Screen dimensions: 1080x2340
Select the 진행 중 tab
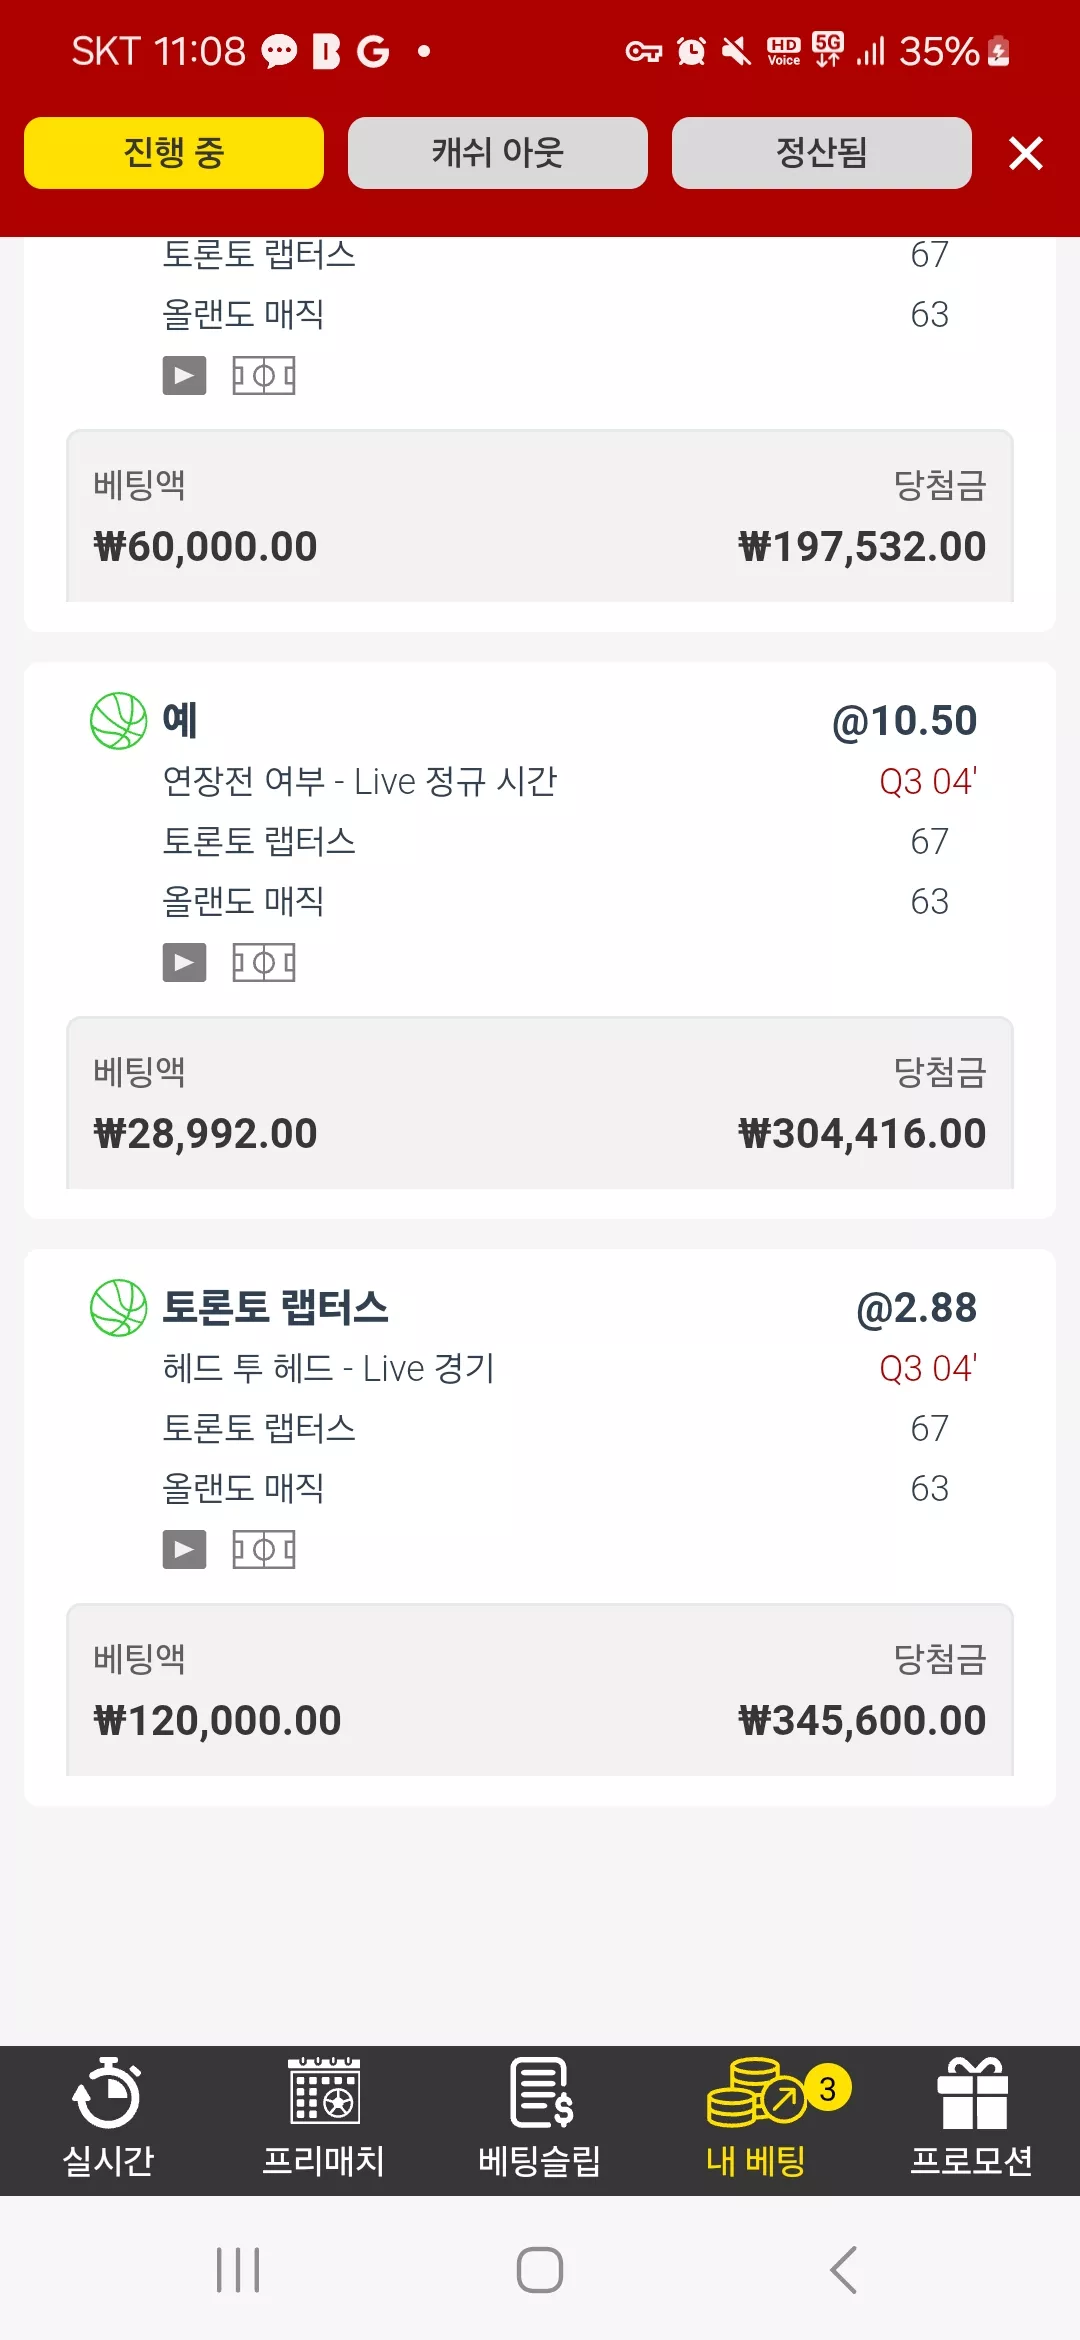(174, 153)
